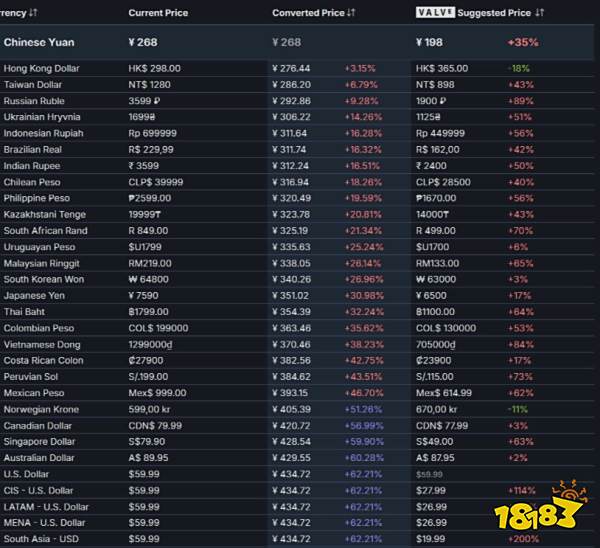The width and height of the screenshot is (600, 548).
Task: Select Kazakhstani Tenge row label
Action: [x=45, y=215]
